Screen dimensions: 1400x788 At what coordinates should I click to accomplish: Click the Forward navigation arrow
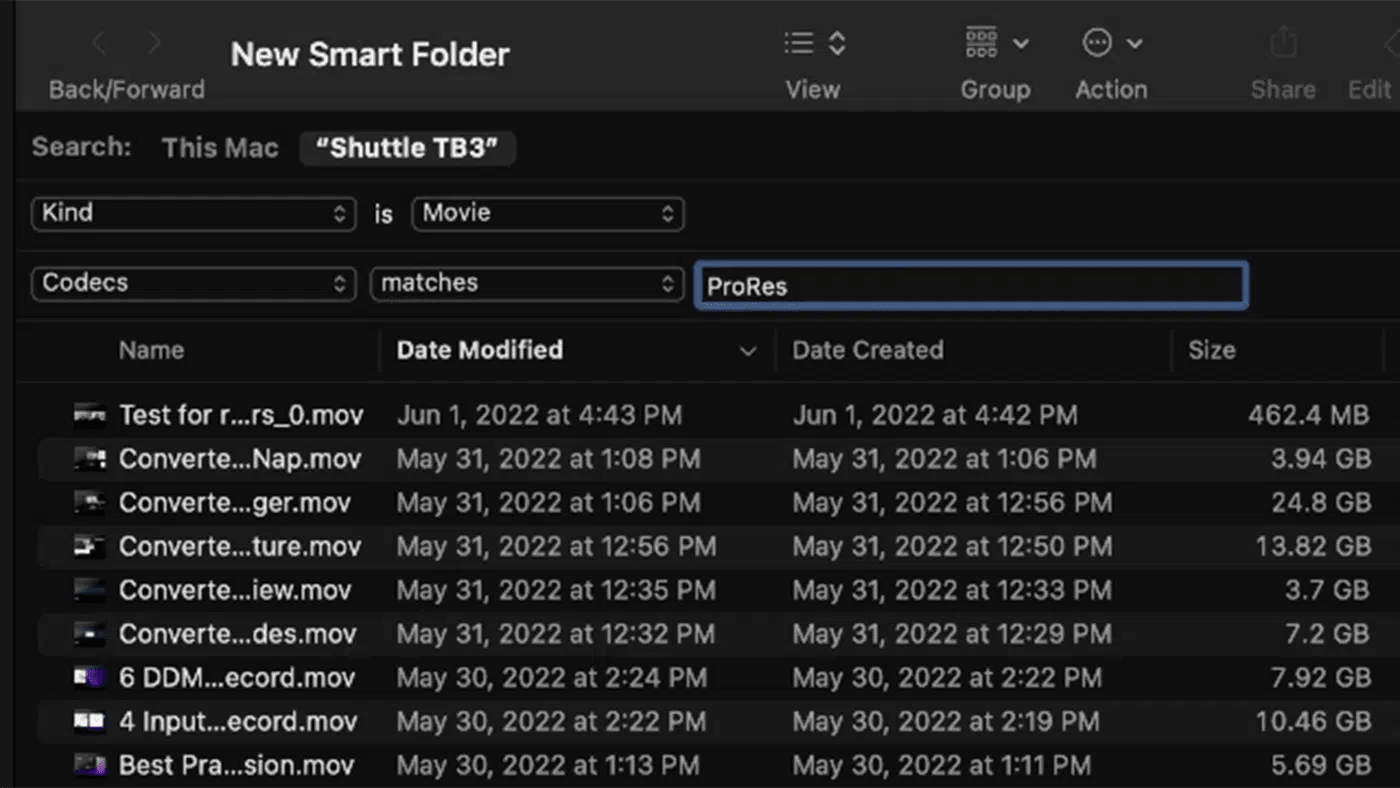point(155,42)
